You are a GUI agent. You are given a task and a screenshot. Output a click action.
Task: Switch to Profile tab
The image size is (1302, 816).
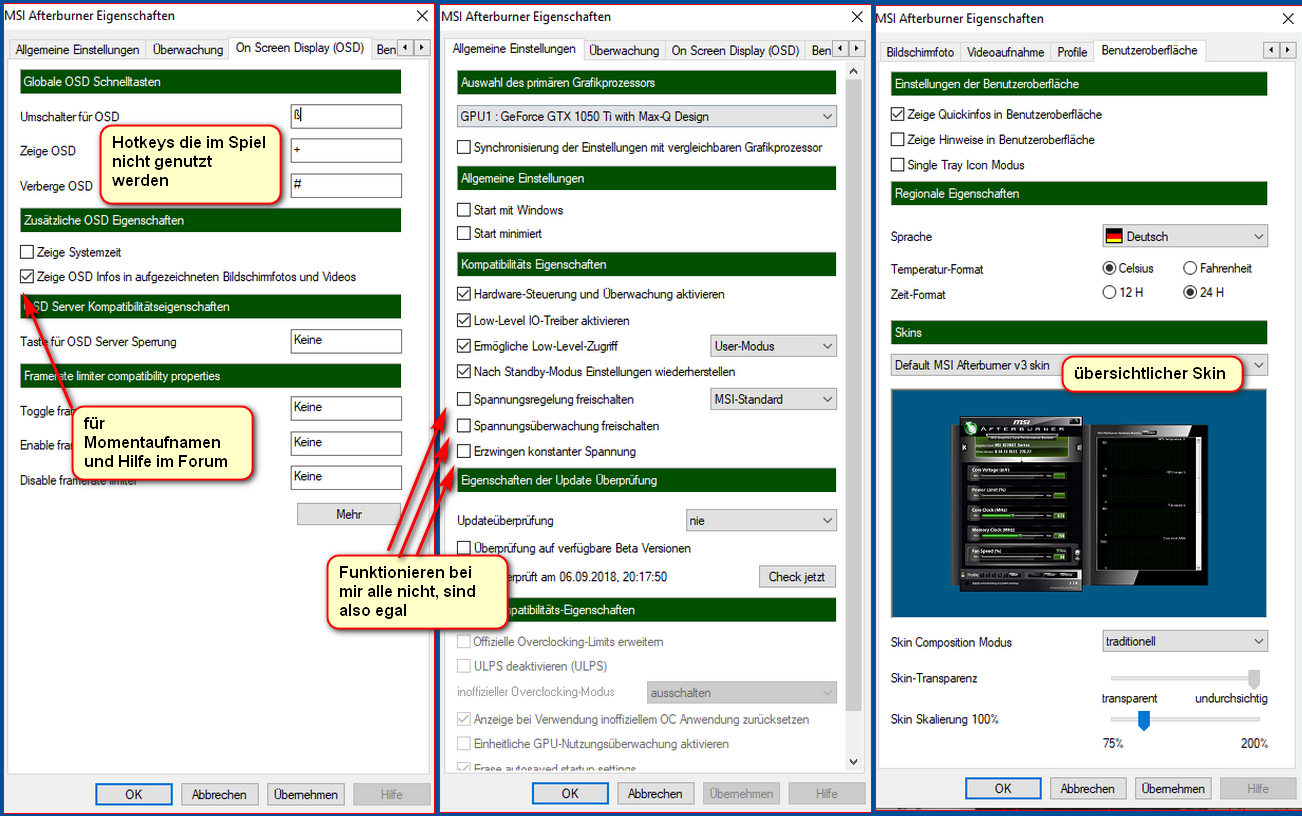[x=1072, y=52]
